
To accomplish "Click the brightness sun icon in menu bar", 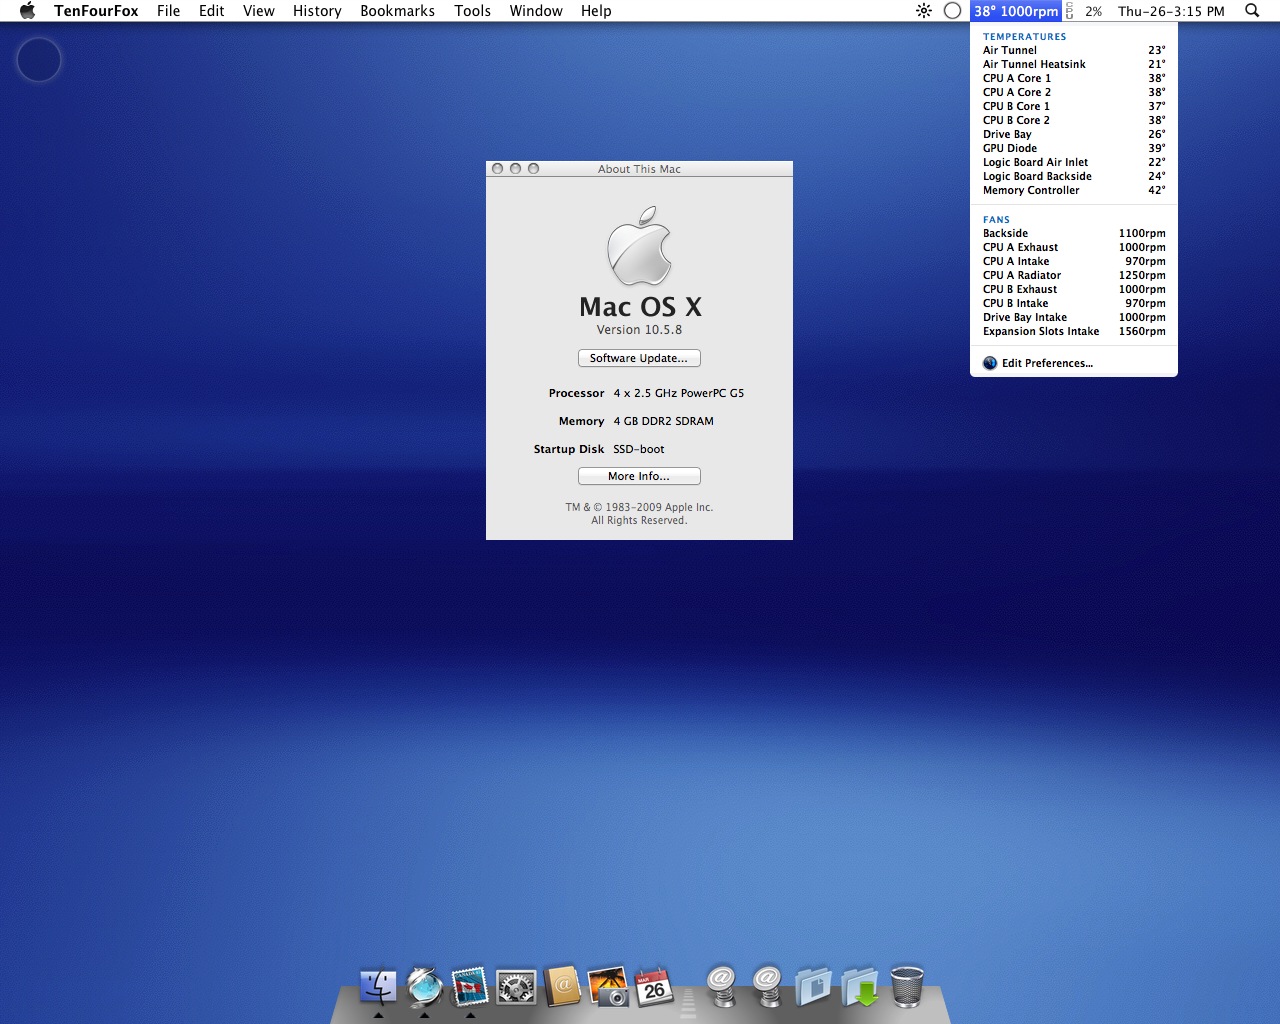I will pyautogui.click(x=923, y=11).
